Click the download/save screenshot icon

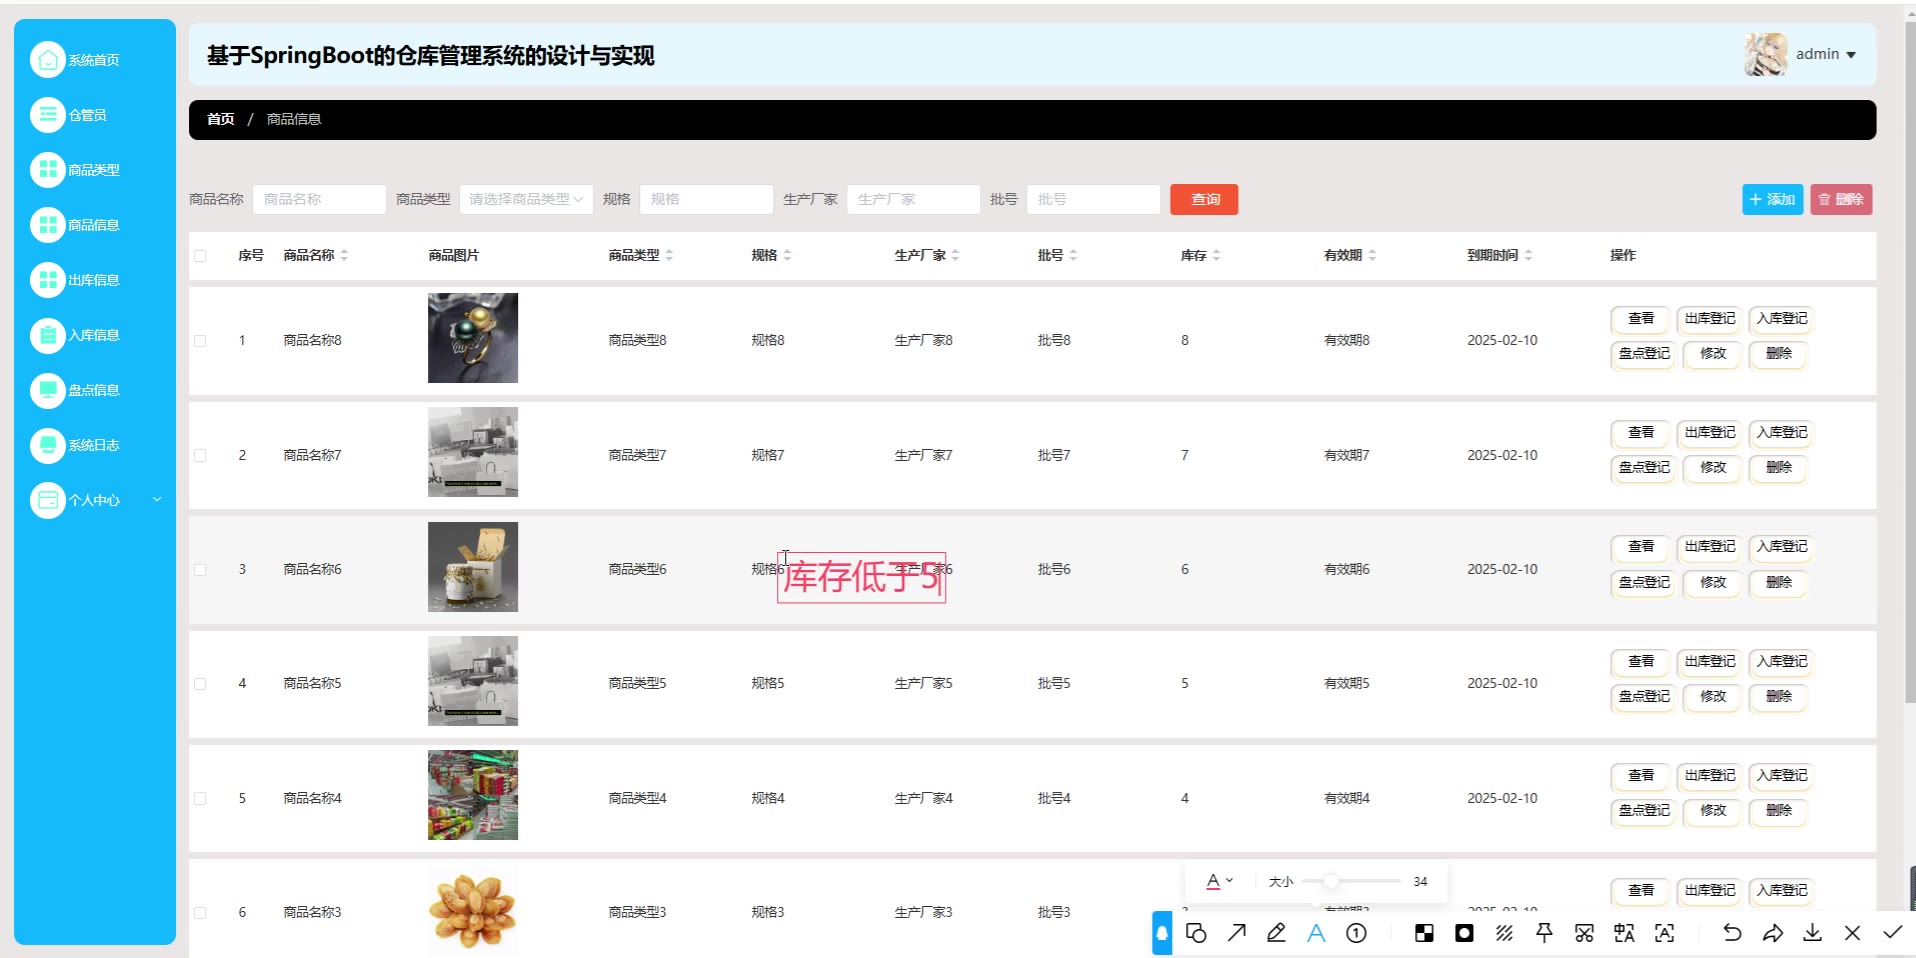coord(1812,933)
